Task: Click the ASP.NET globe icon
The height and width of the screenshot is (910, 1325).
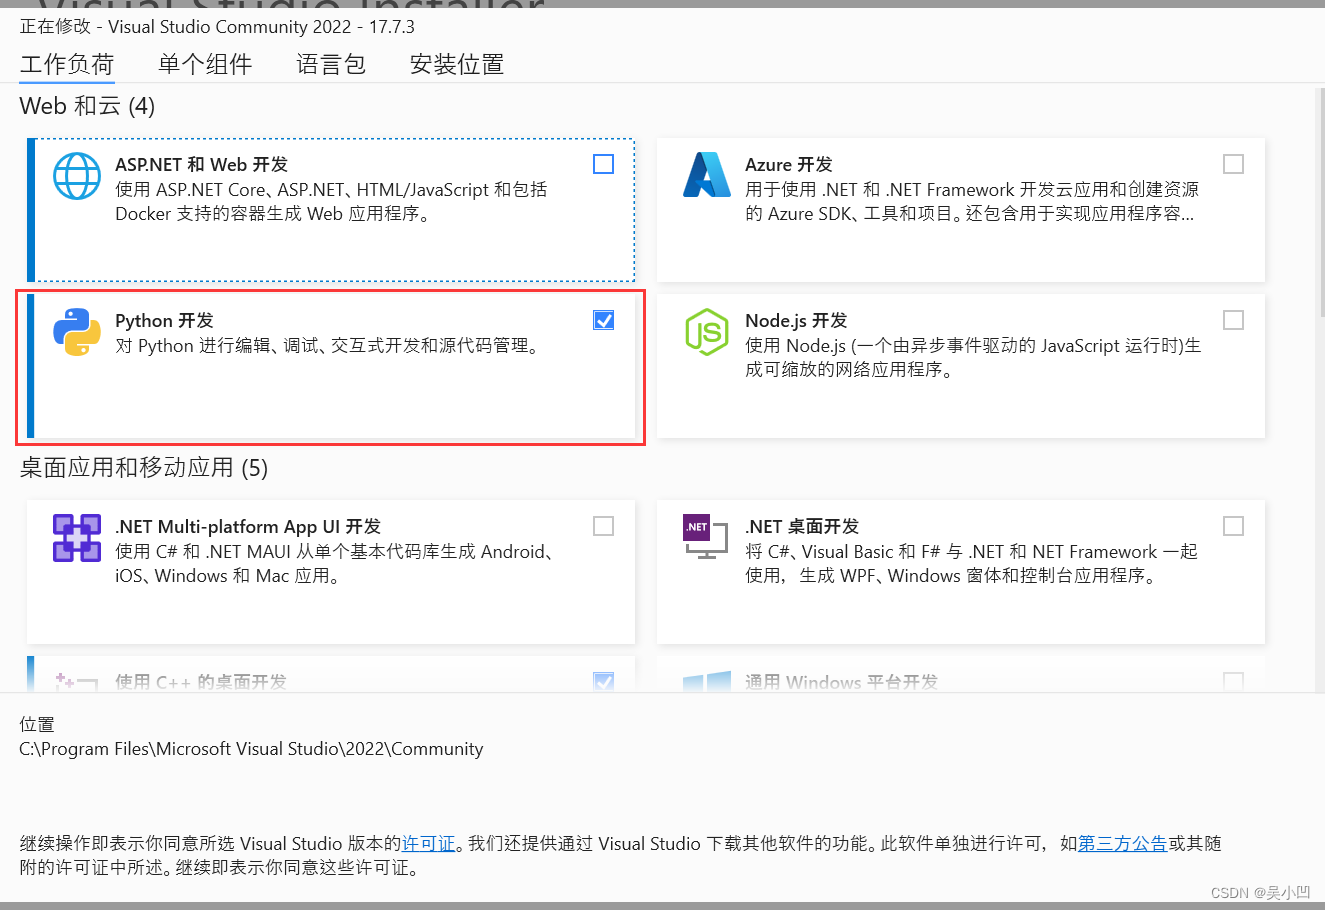Action: coord(77,177)
